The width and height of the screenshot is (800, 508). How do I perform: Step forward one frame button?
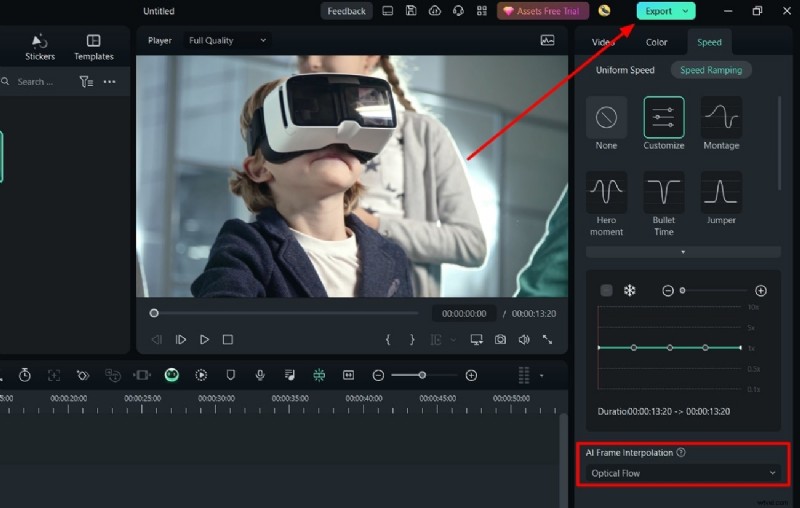point(181,340)
